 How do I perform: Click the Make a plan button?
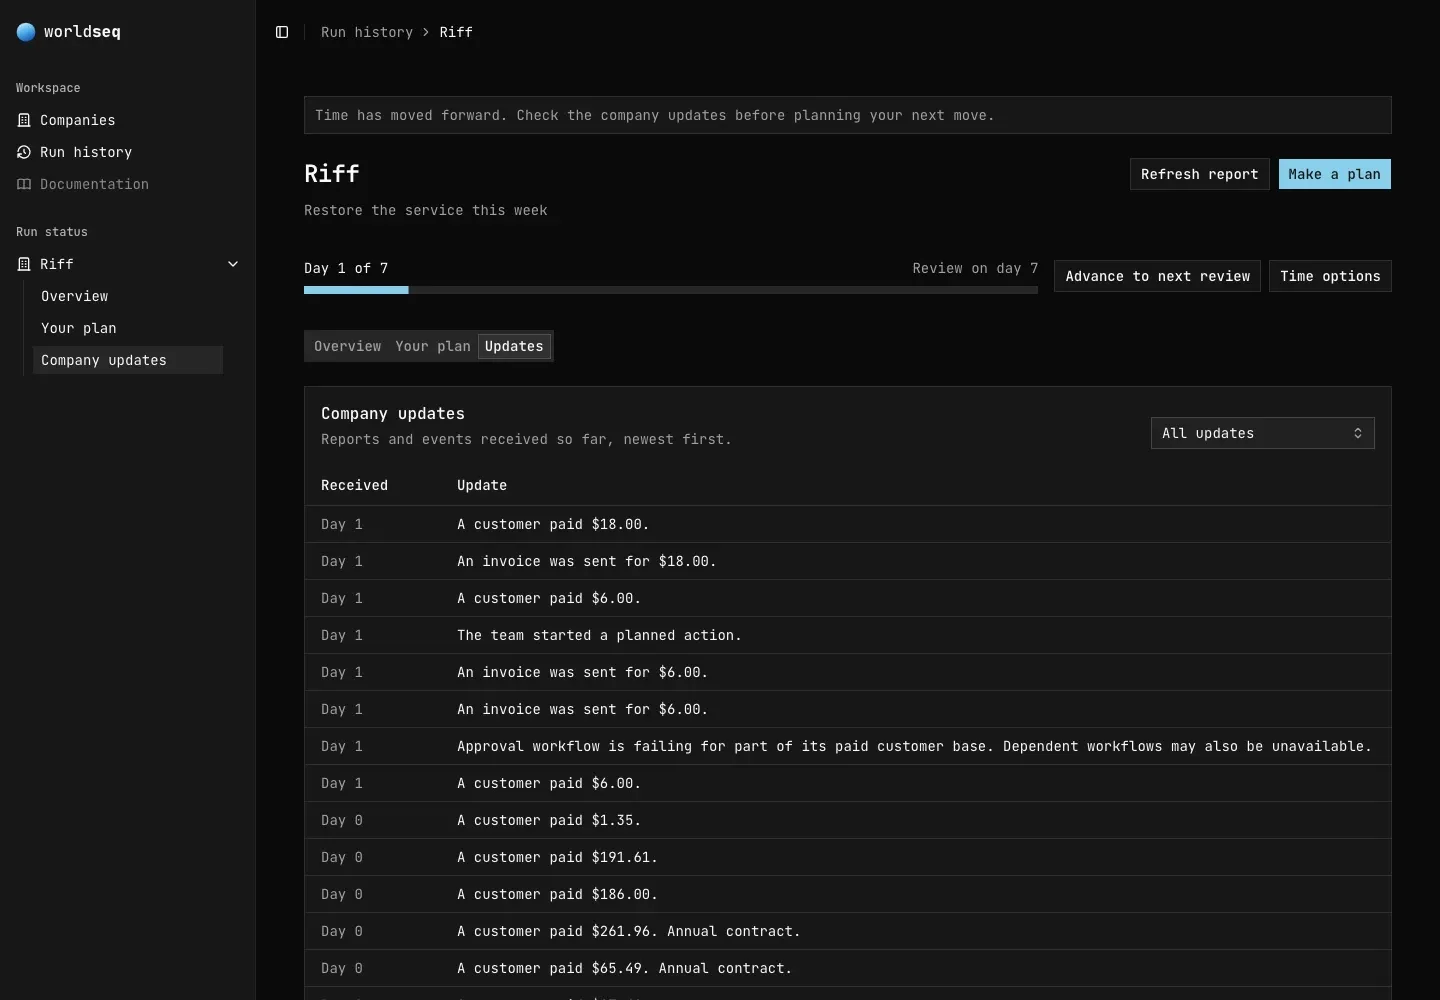[1334, 174]
